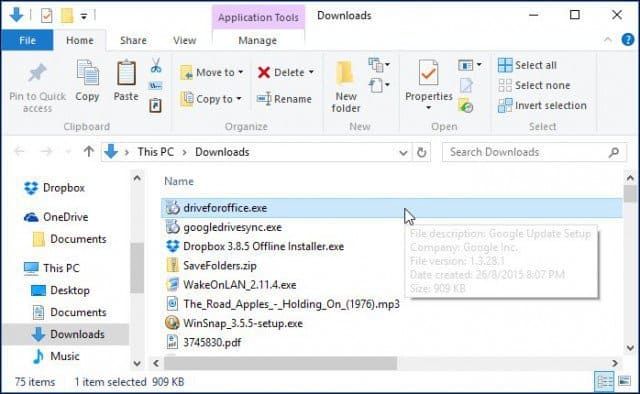Create a New folder
640x394 pixels.
point(346,87)
